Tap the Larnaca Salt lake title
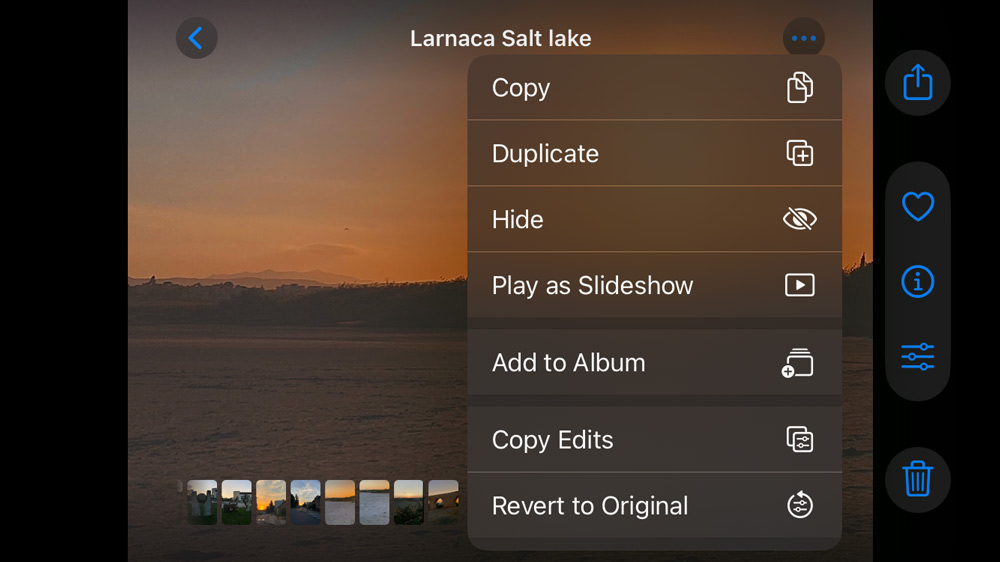This screenshot has height=562, width=1000. (500, 39)
